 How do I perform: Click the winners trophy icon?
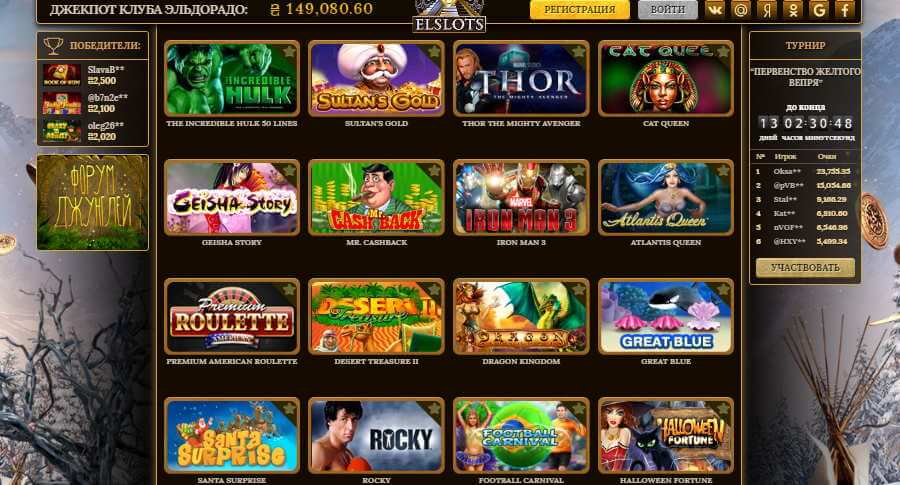click(x=53, y=45)
